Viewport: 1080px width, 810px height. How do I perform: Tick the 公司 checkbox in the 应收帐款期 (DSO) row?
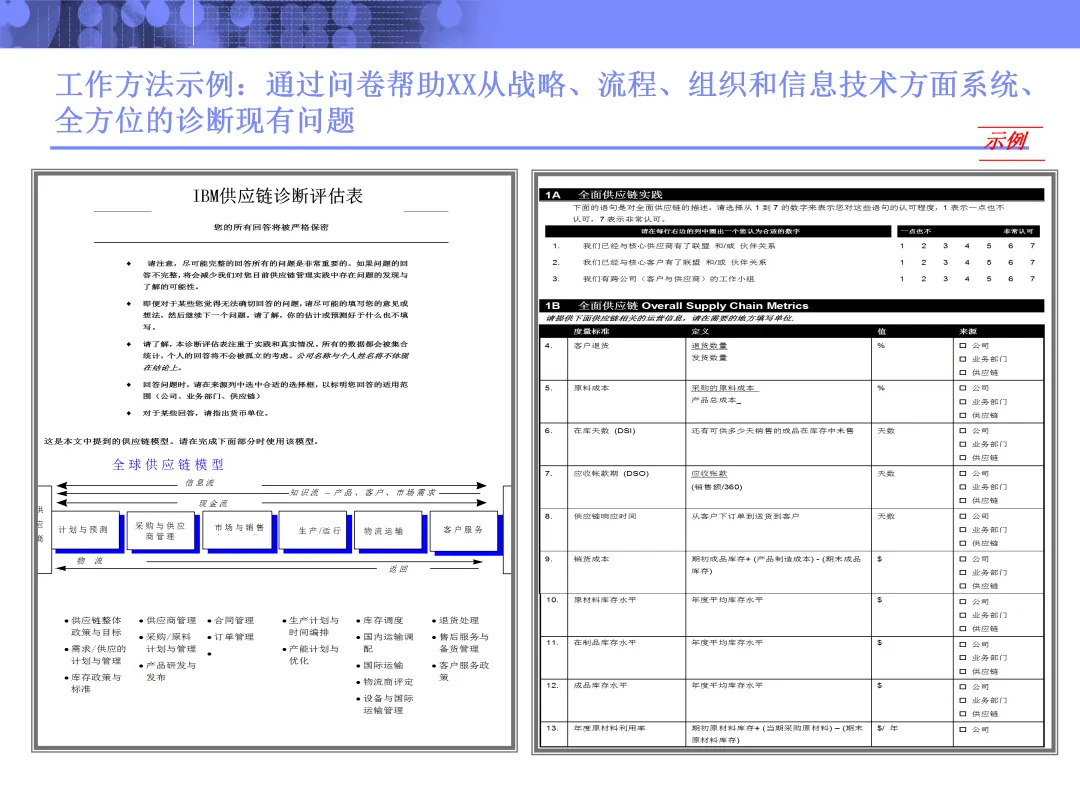pyautogui.click(x=963, y=474)
